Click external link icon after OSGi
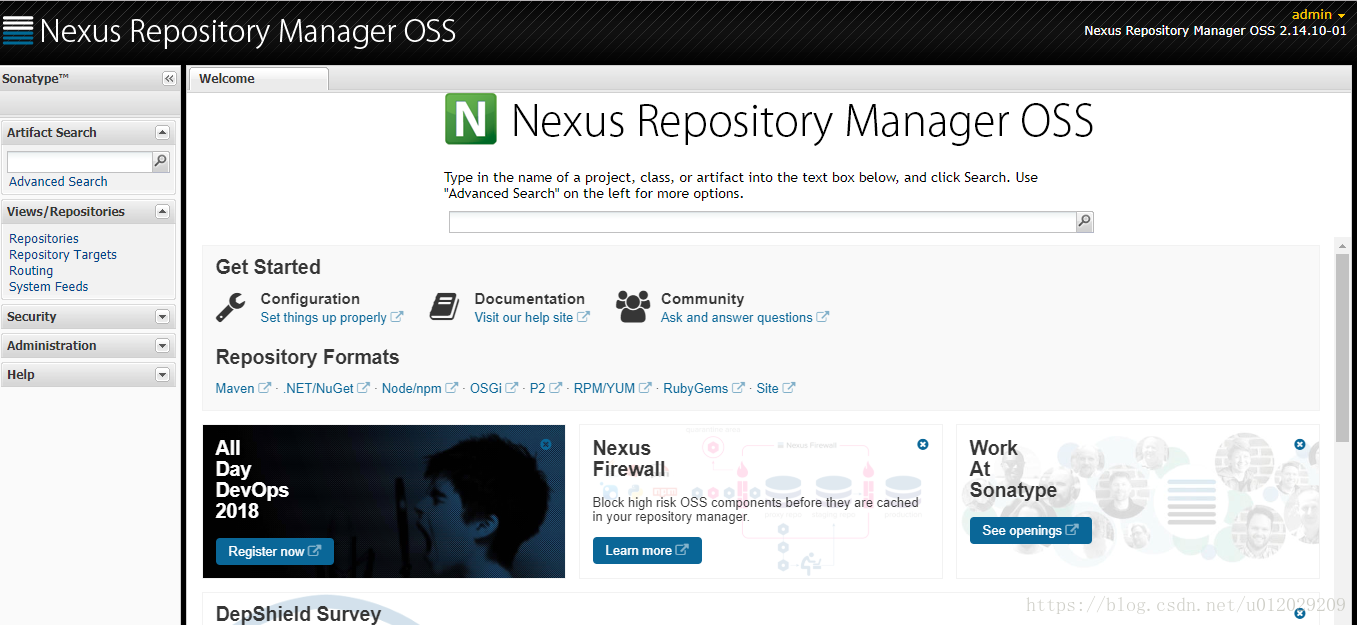Image resolution: width=1357 pixels, height=625 pixels. coord(512,388)
